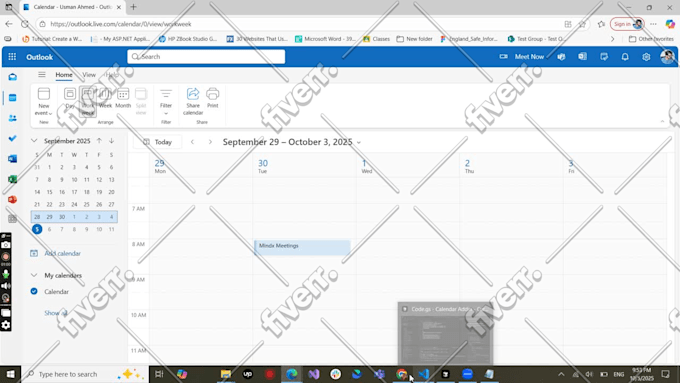
Task: Click the Split view ribbon button
Action: pos(141,101)
